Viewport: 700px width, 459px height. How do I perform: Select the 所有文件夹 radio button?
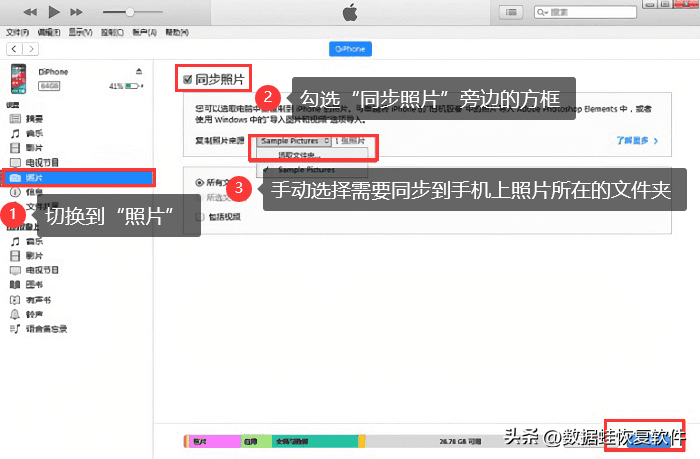[199, 183]
